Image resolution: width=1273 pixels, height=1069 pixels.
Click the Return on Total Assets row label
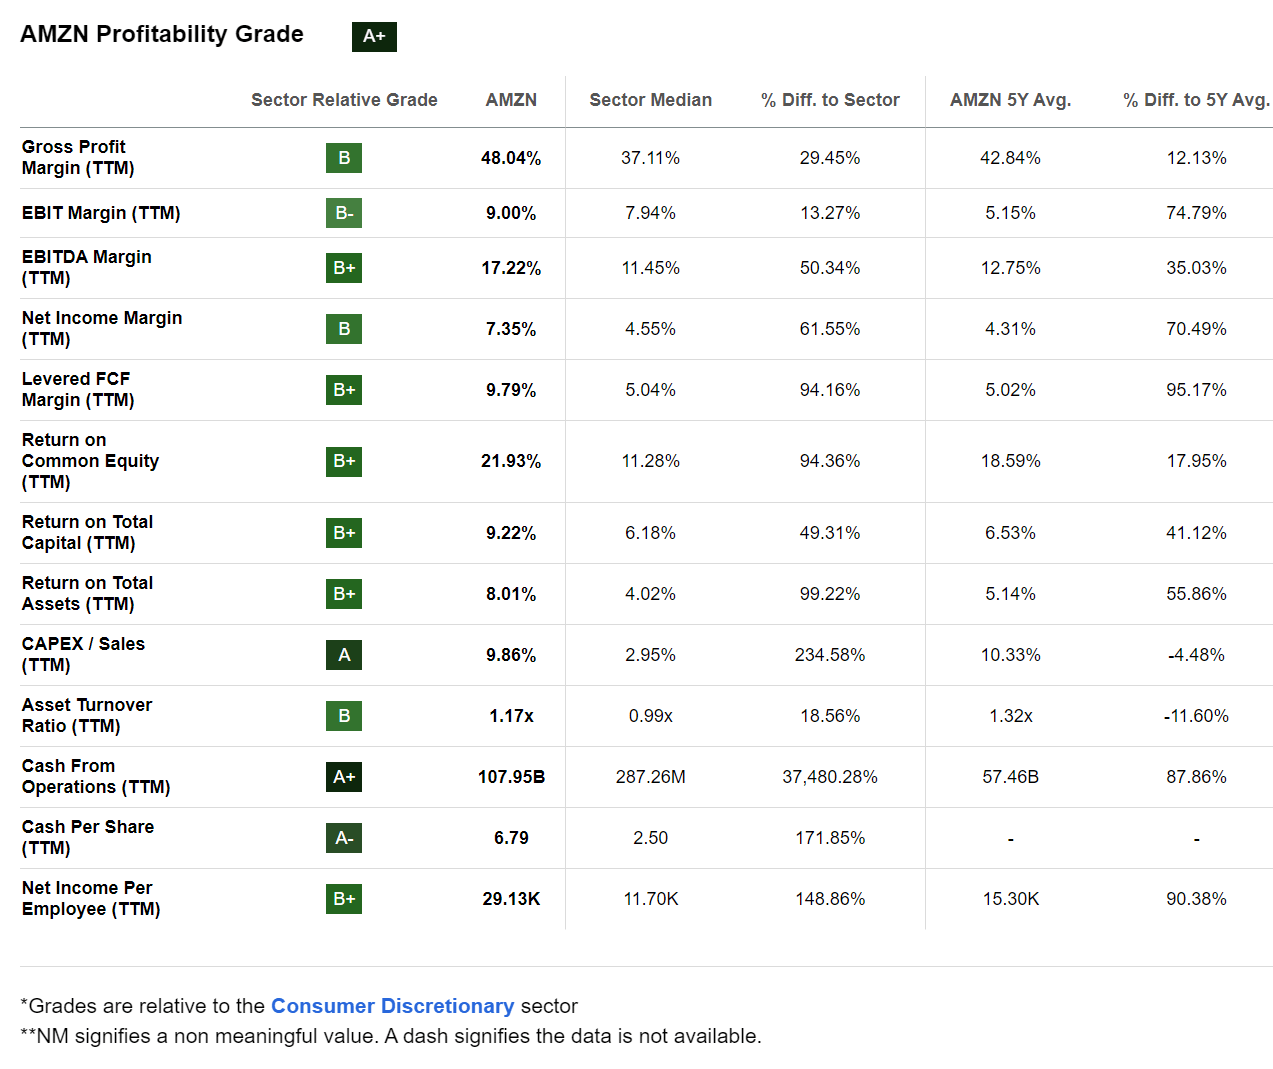[87, 593]
